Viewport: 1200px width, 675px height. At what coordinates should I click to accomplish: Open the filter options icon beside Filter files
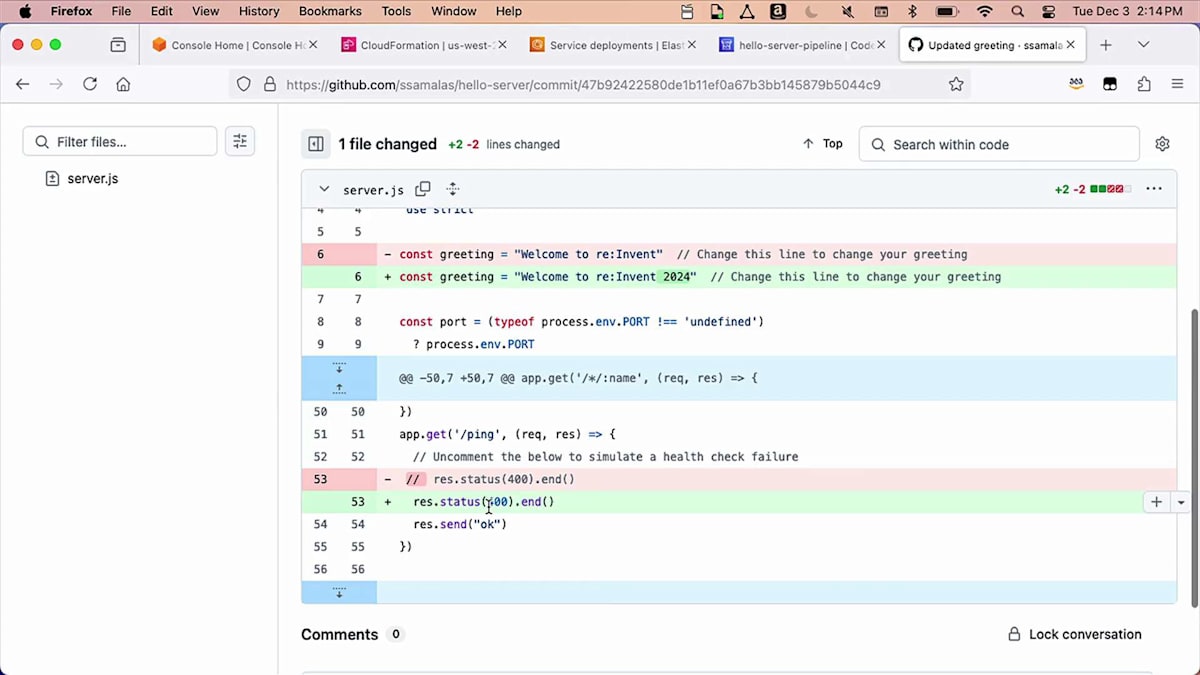[x=240, y=141]
